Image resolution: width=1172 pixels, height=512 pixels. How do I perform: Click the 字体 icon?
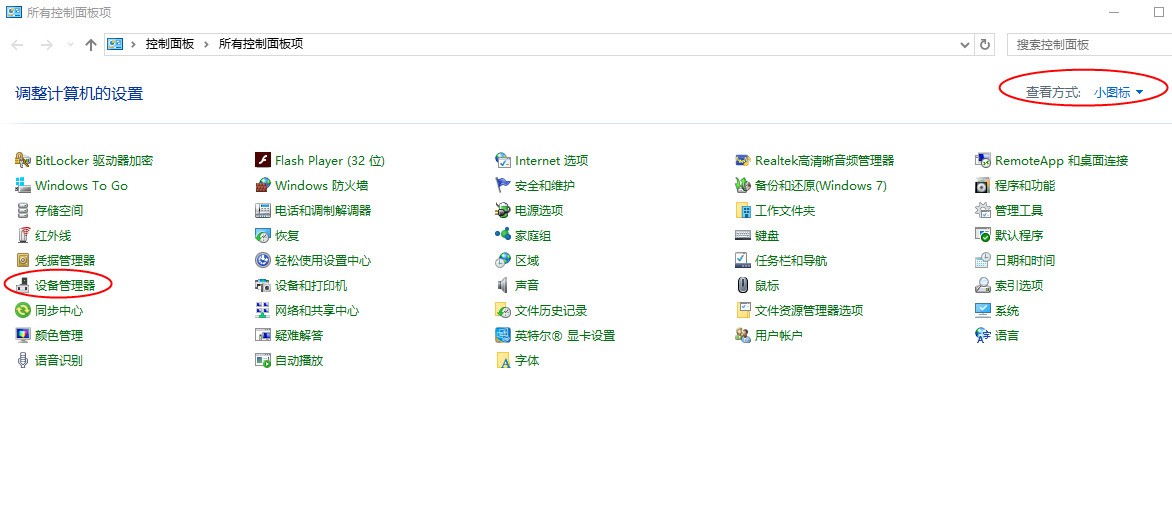pyautogui.click(x=503, y=360)
